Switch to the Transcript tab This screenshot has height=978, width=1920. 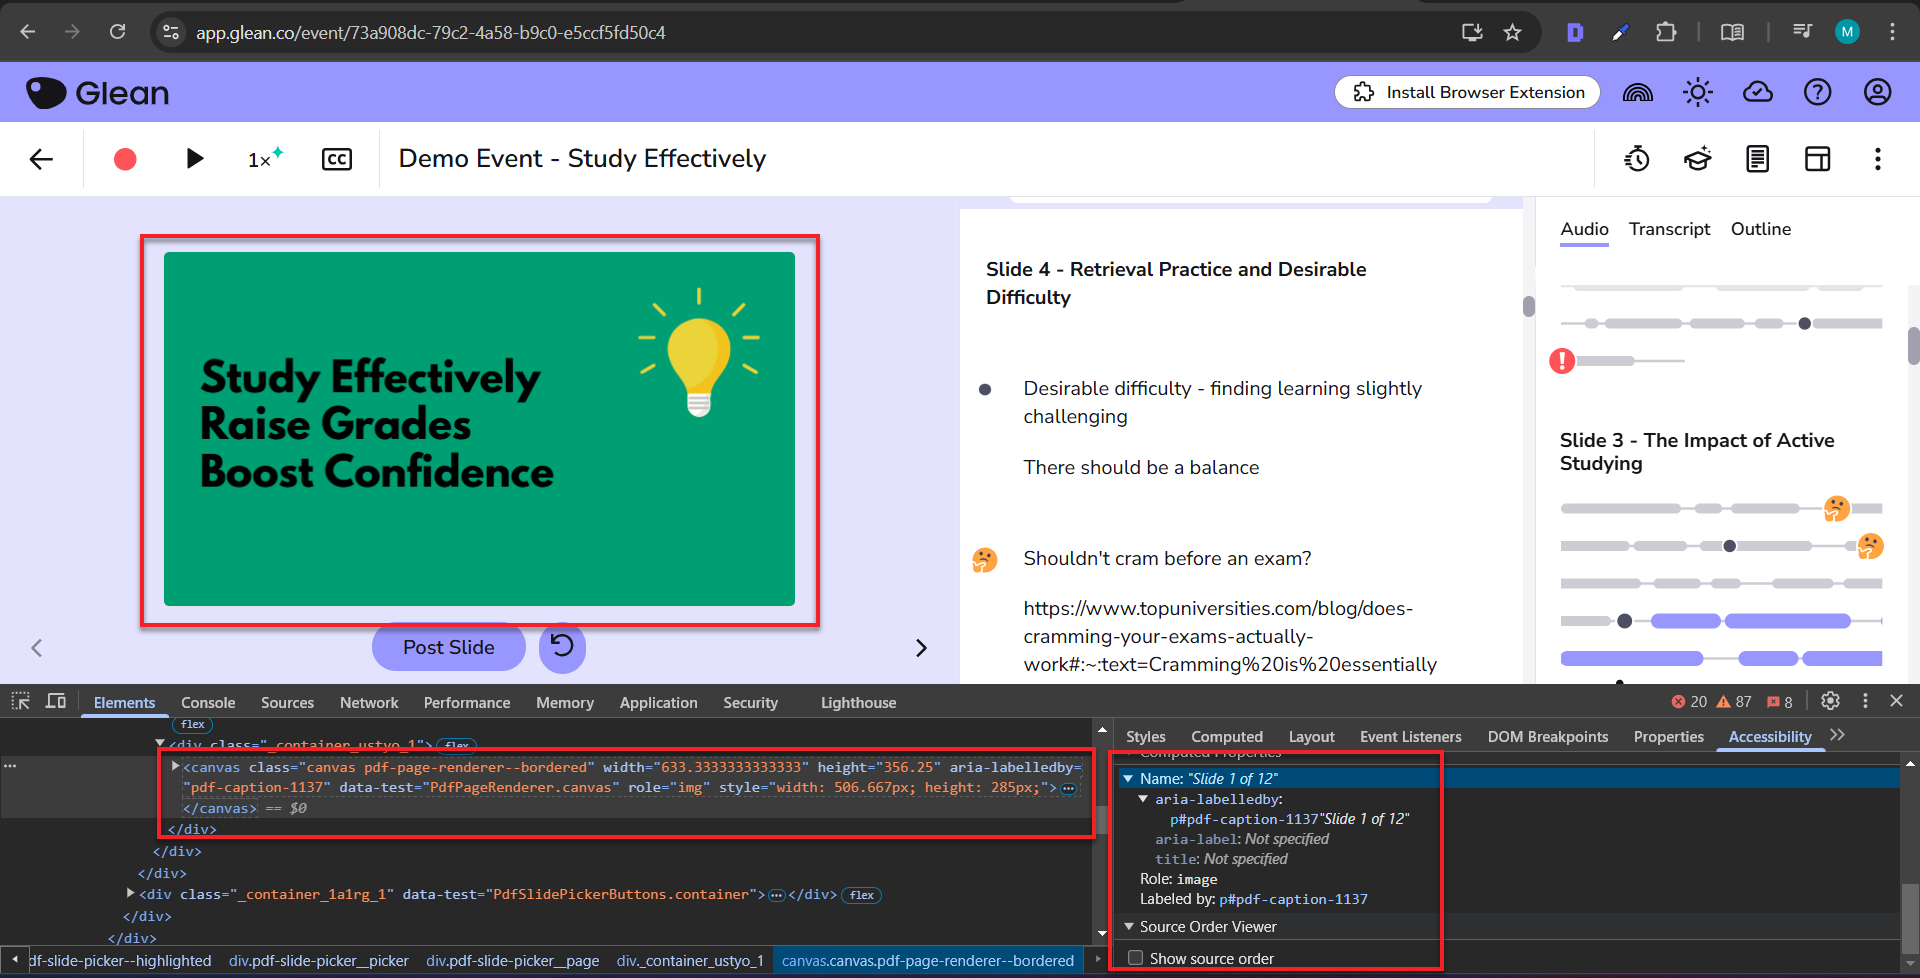(x=1669, y=229)
